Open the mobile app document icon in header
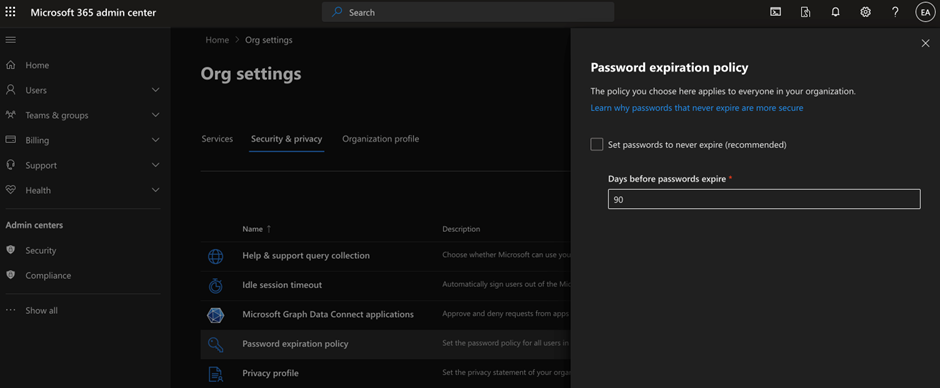 point(805,12)
